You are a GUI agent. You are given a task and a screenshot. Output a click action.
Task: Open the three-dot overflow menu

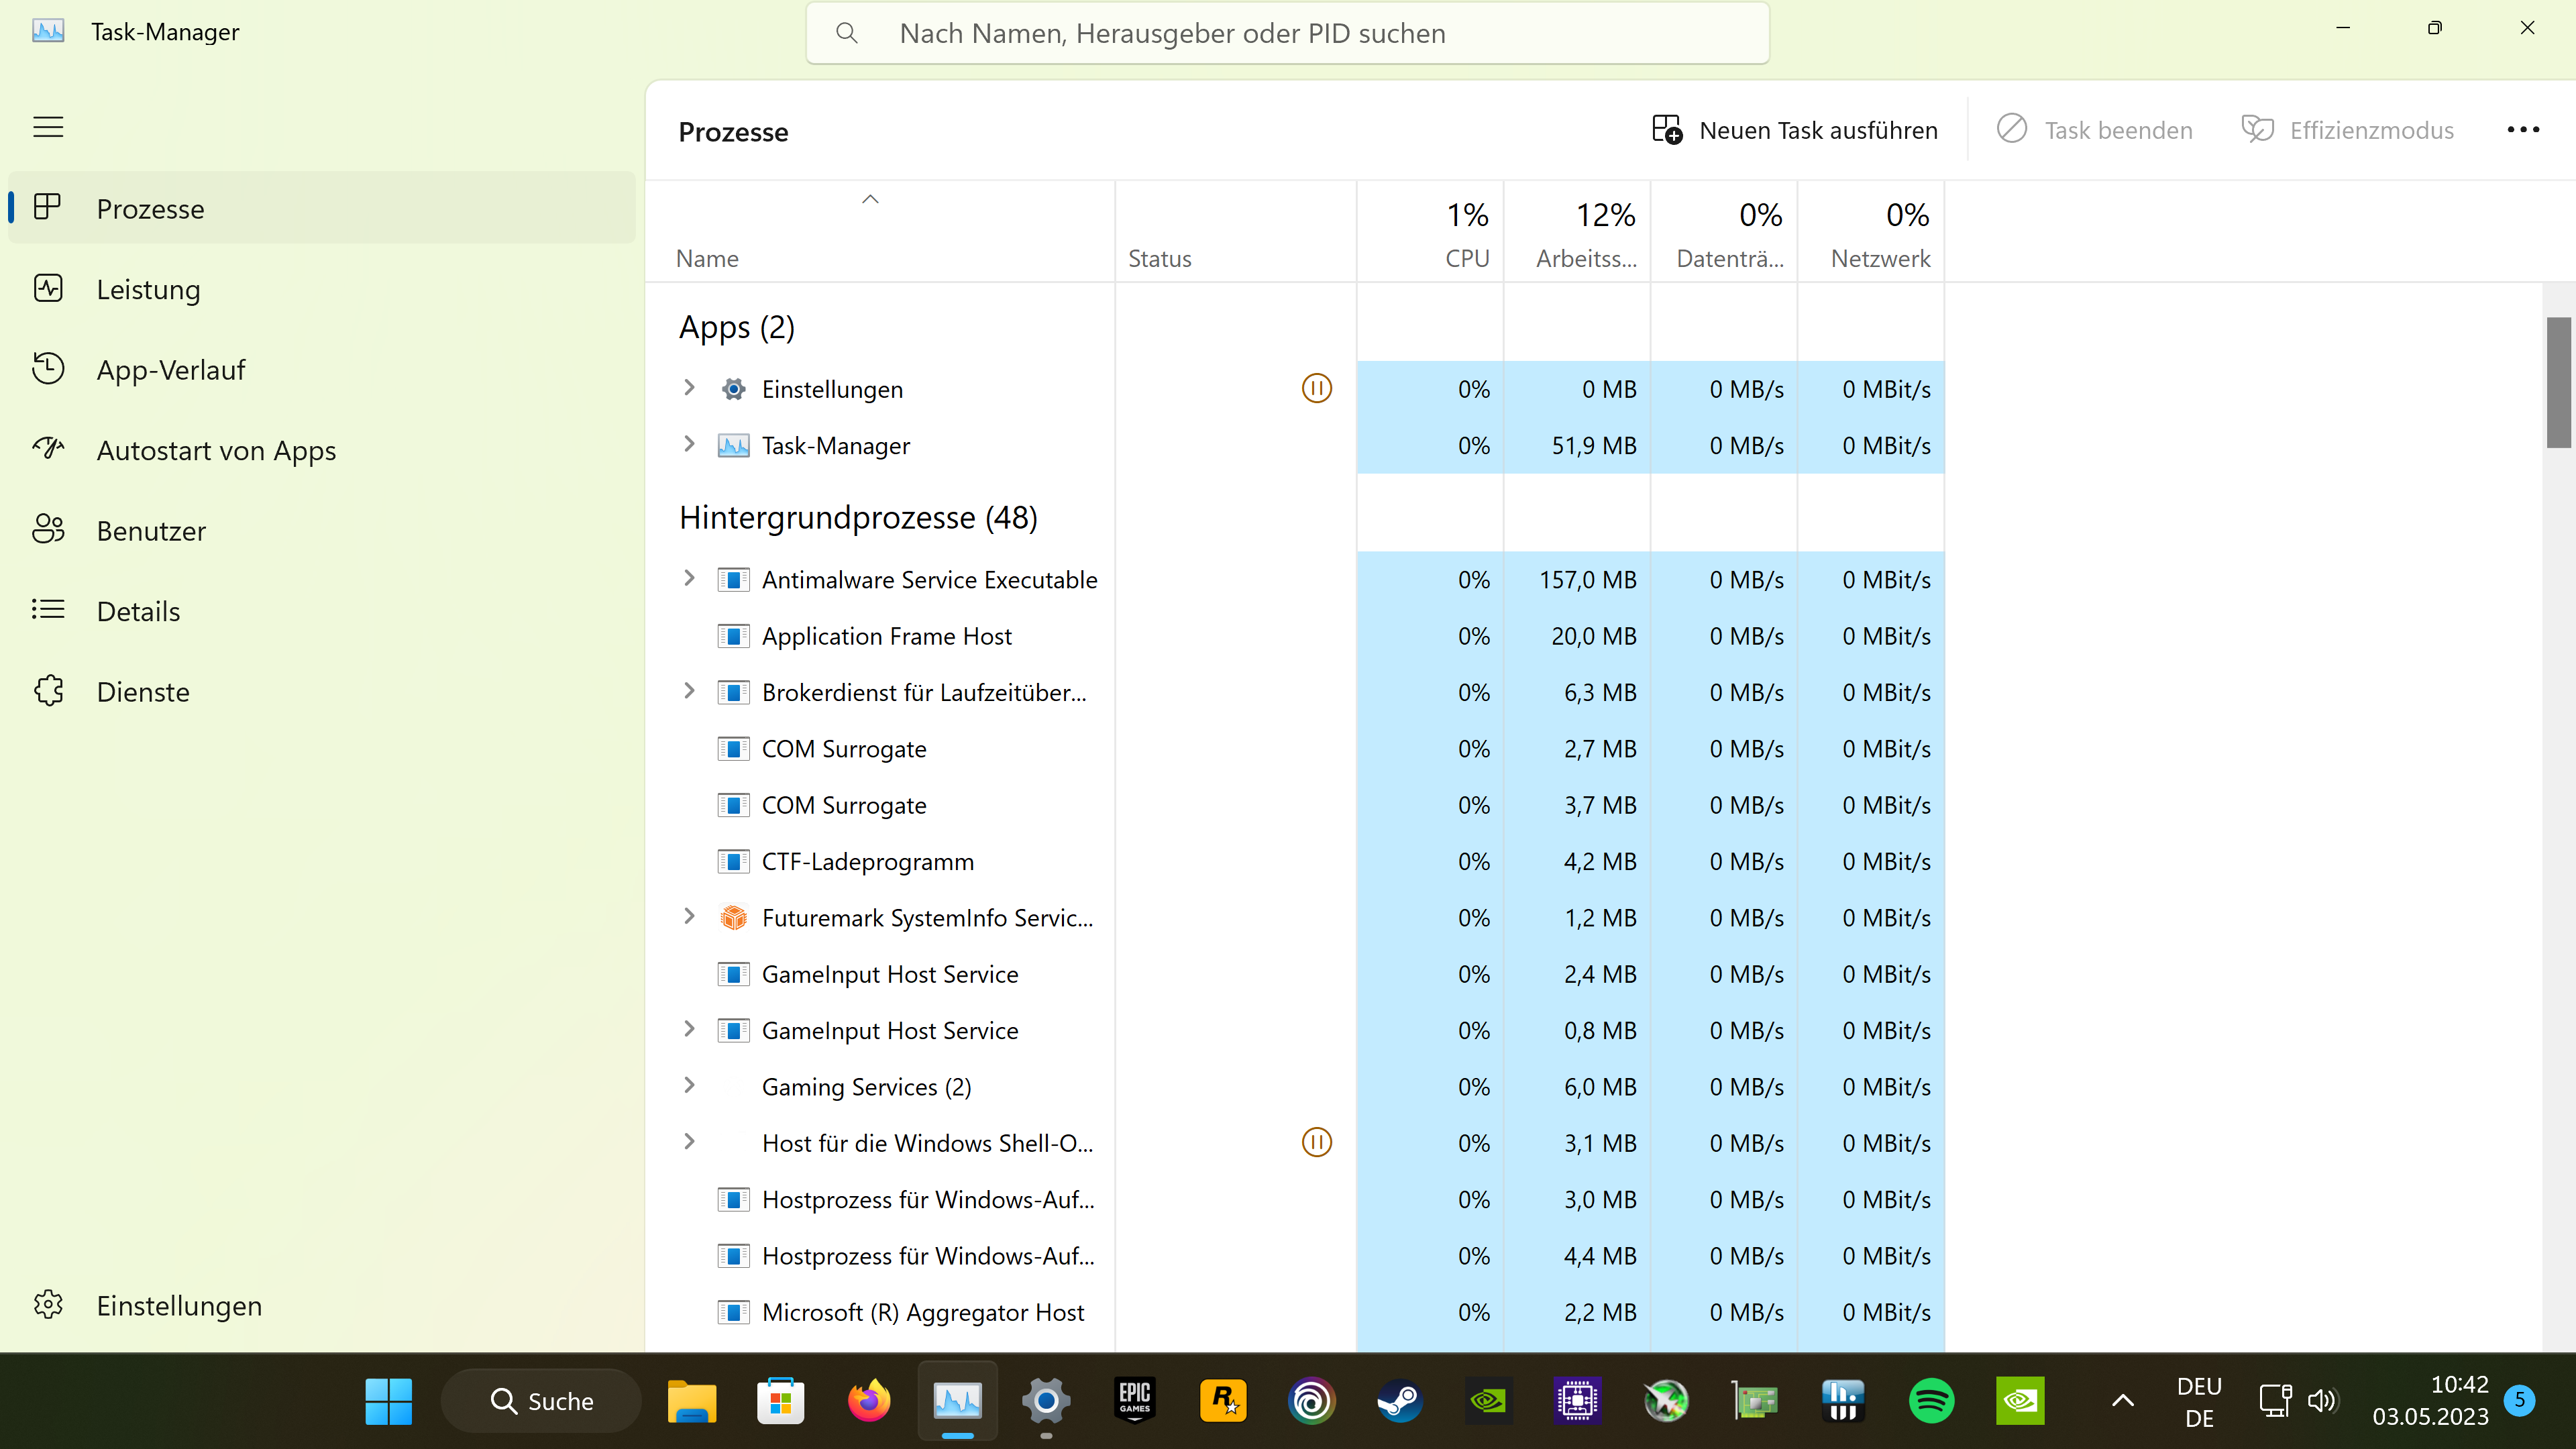pyautogui.click(x=2524, y=129)
